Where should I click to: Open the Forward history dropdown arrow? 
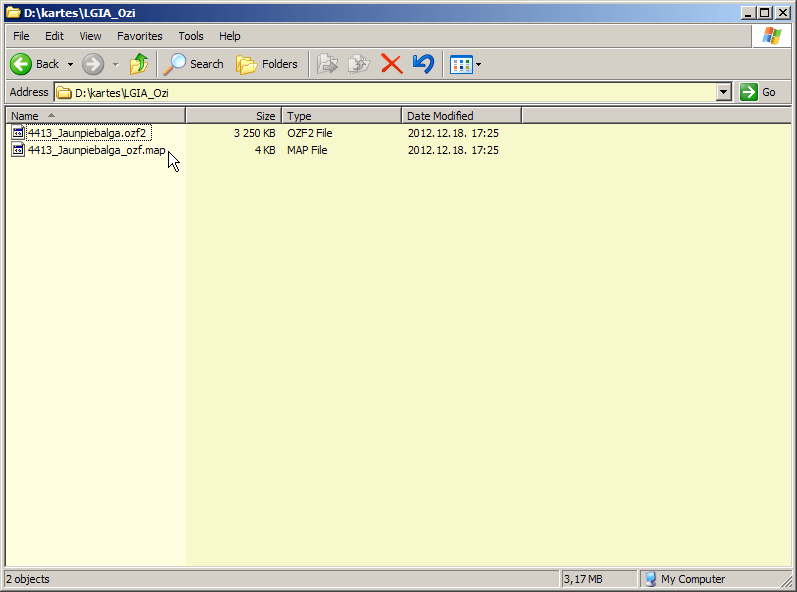click(x=115, y=65)
